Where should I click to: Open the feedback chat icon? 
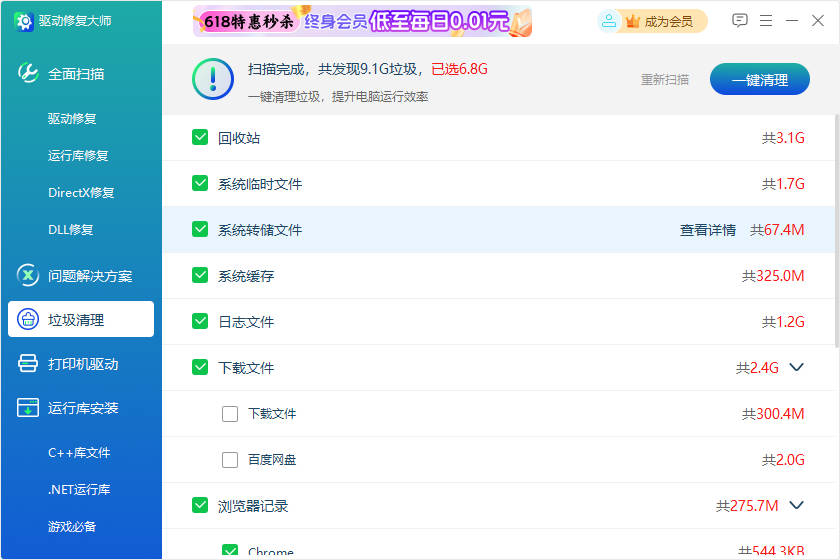click(x=739, y=21)
